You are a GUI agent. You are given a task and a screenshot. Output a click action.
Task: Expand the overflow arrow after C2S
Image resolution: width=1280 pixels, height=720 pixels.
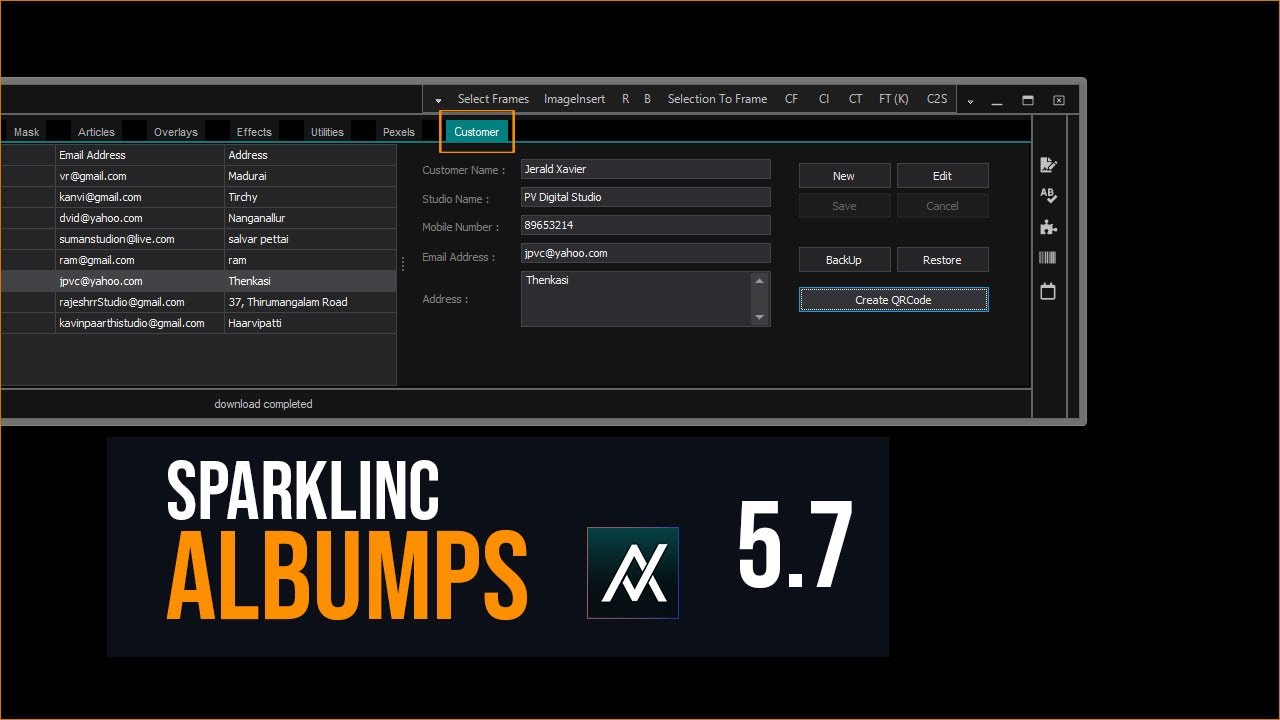970,101
